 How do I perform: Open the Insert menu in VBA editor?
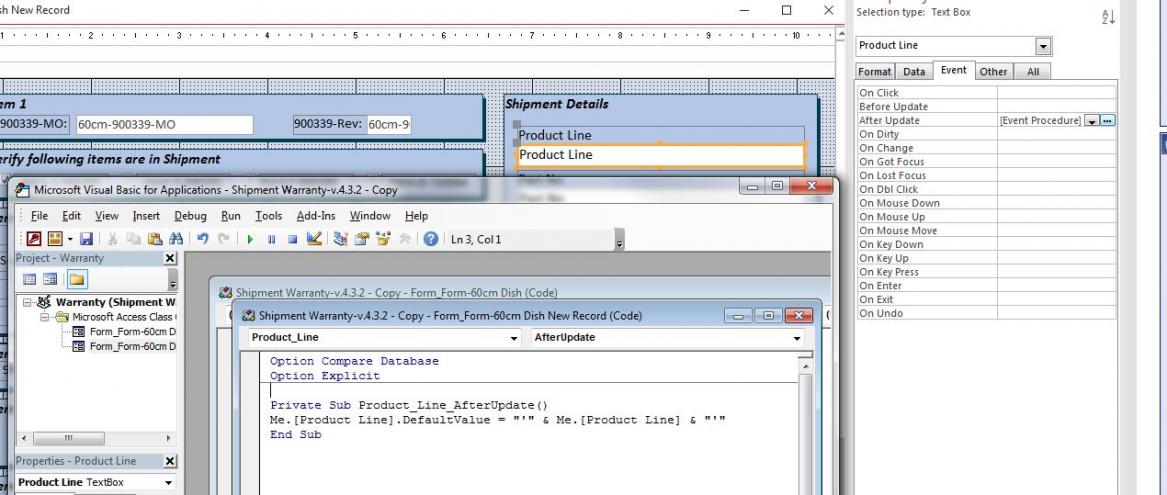click(146, 216)
